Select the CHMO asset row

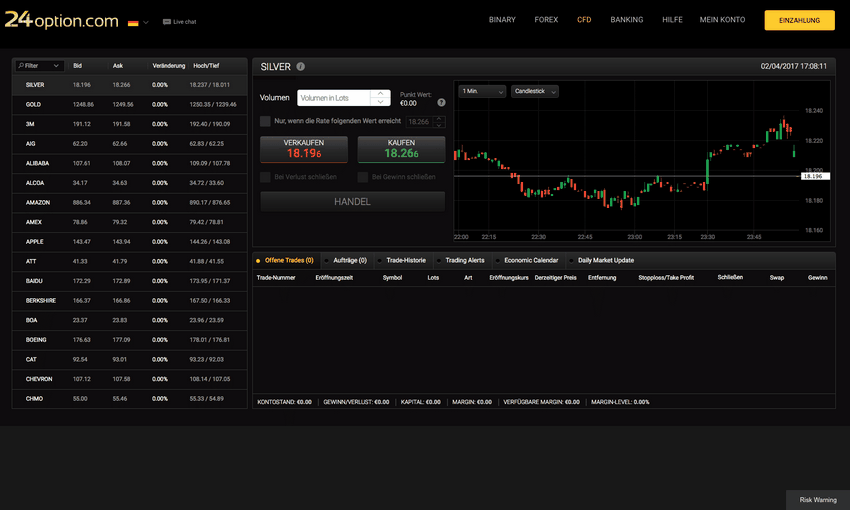[x=130, y=398]
